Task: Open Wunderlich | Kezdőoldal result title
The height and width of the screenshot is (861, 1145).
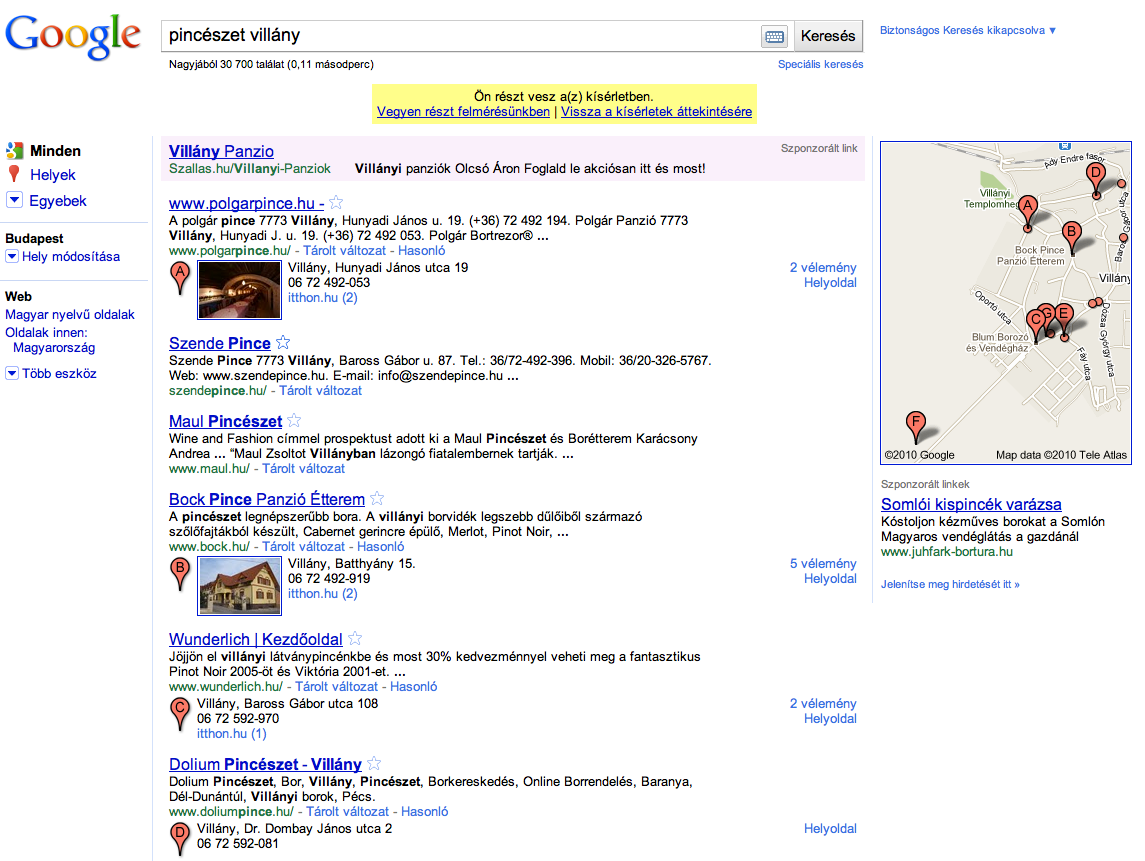Action: pos(256,640)
